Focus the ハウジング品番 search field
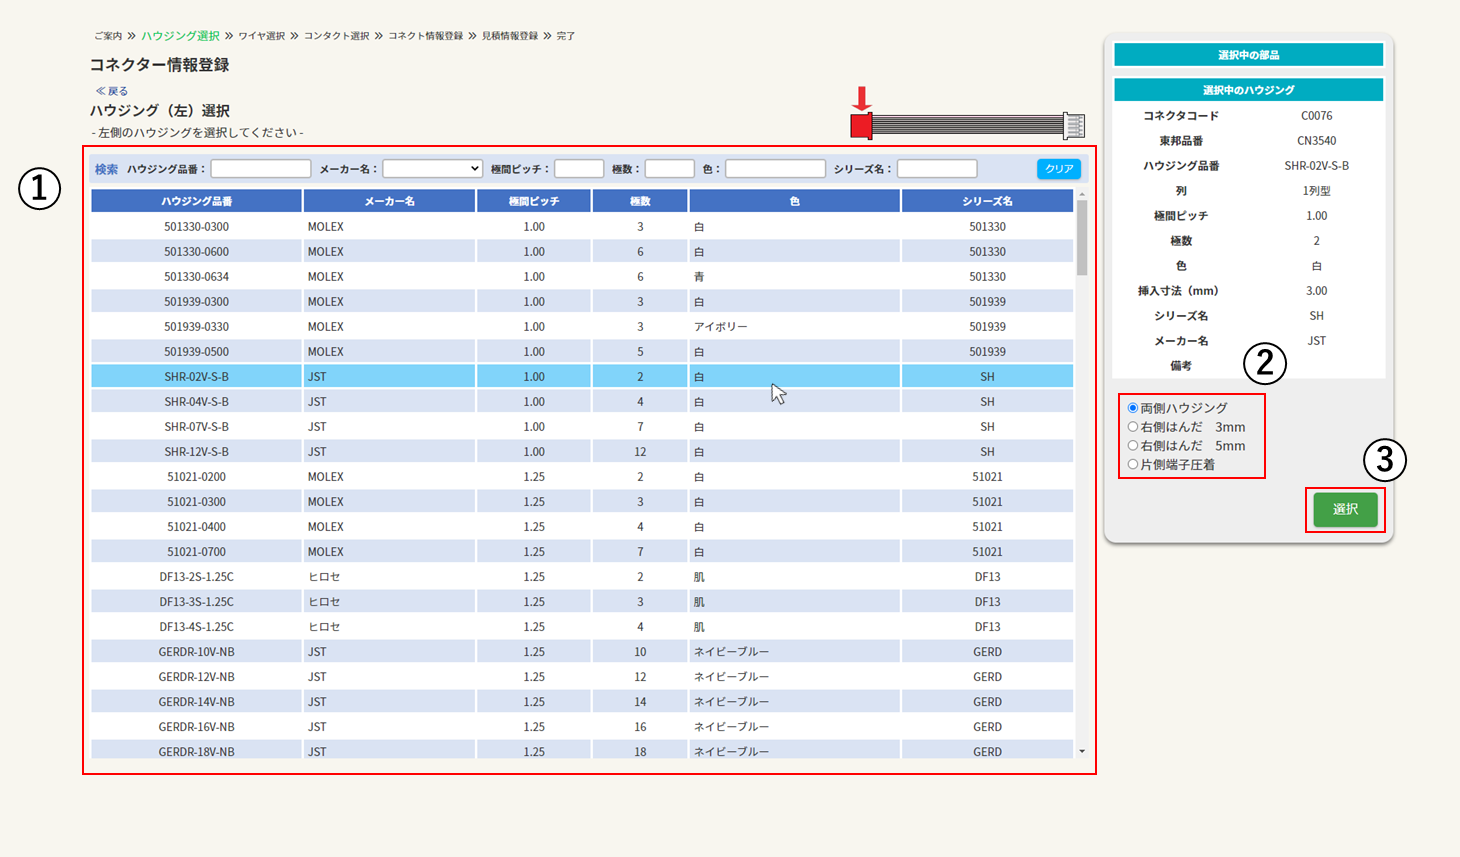The height and width of the screenshot is (857, 1460). 261,169
